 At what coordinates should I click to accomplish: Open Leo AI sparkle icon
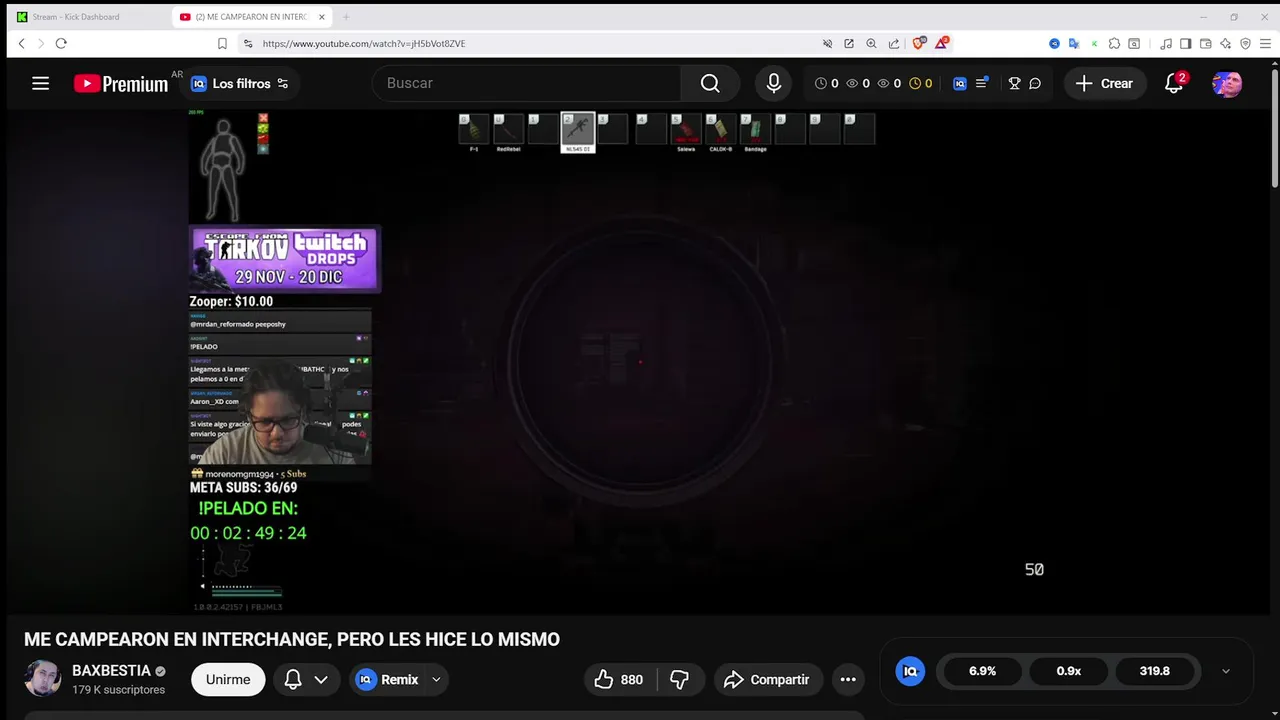(x=1226, y=44)
